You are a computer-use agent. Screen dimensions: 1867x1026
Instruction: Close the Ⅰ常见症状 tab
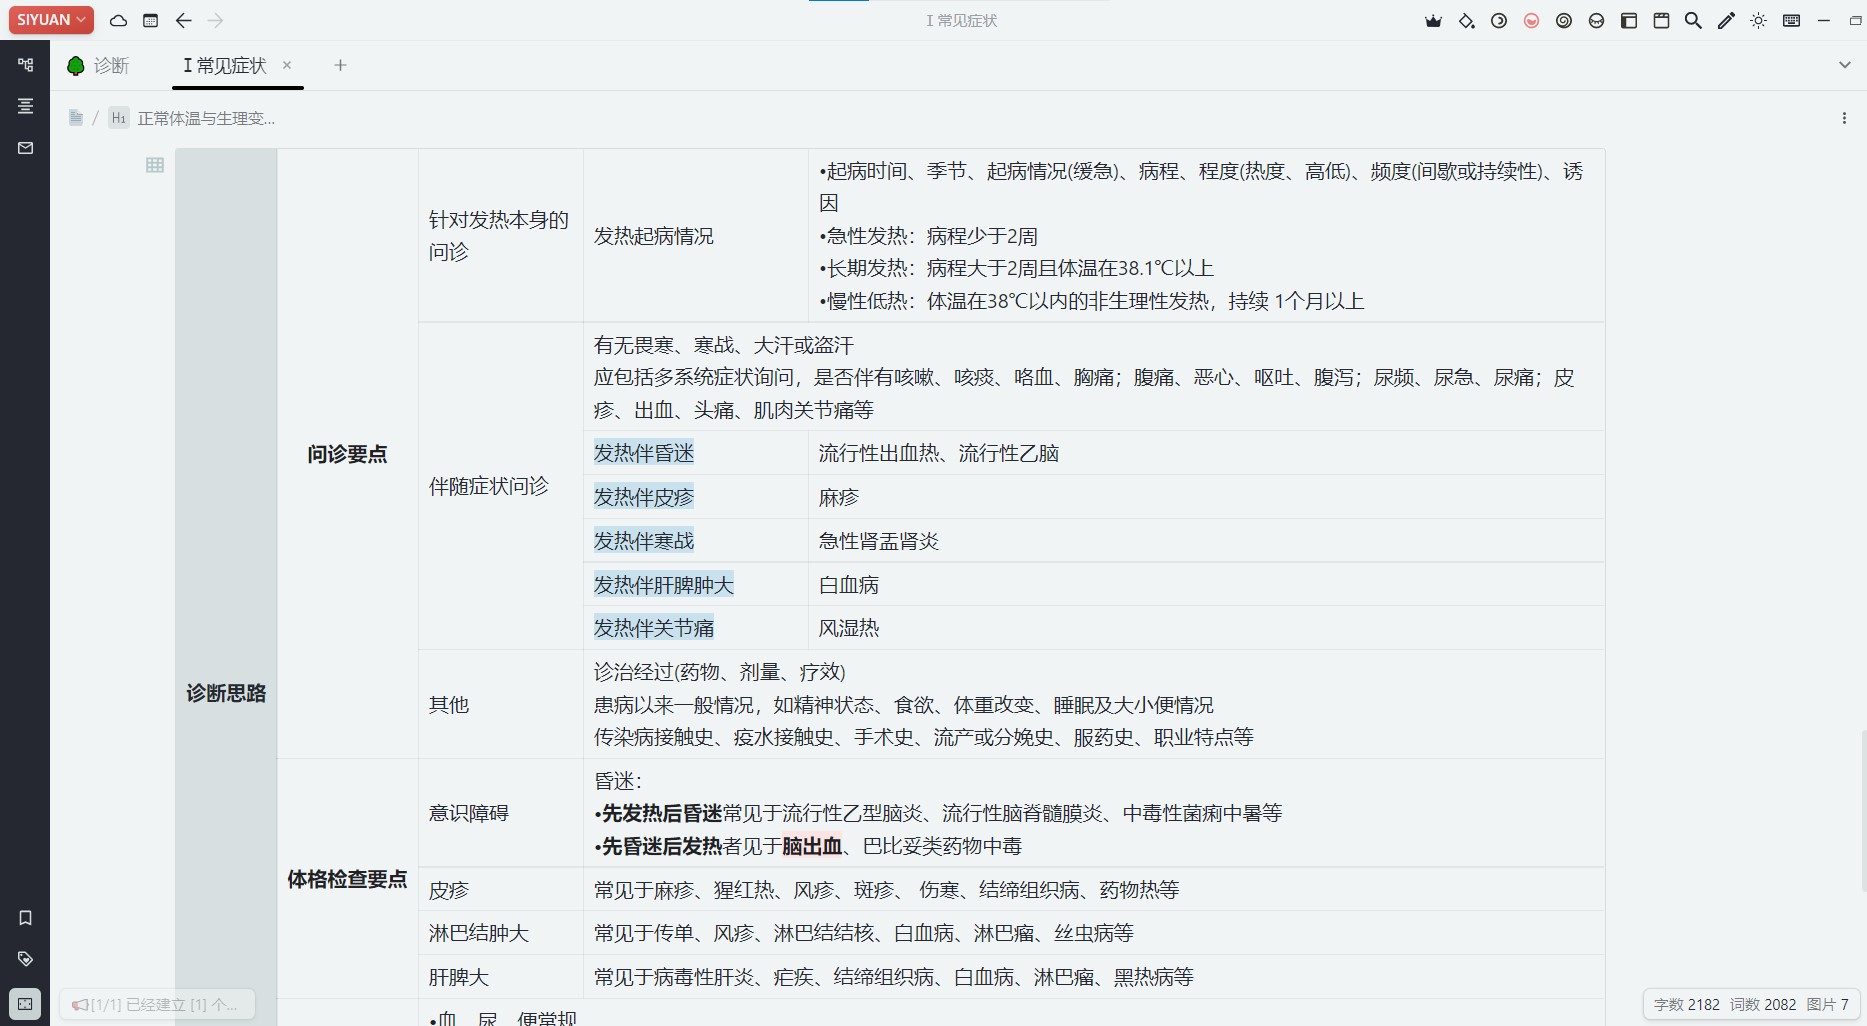tap(287, 65)
